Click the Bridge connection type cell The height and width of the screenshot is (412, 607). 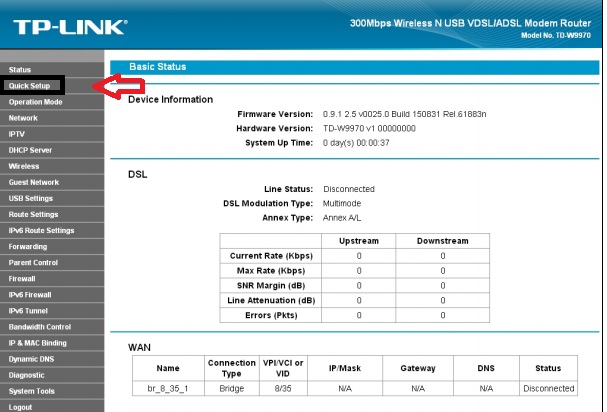pyautogui.click(x=231, y=388)
